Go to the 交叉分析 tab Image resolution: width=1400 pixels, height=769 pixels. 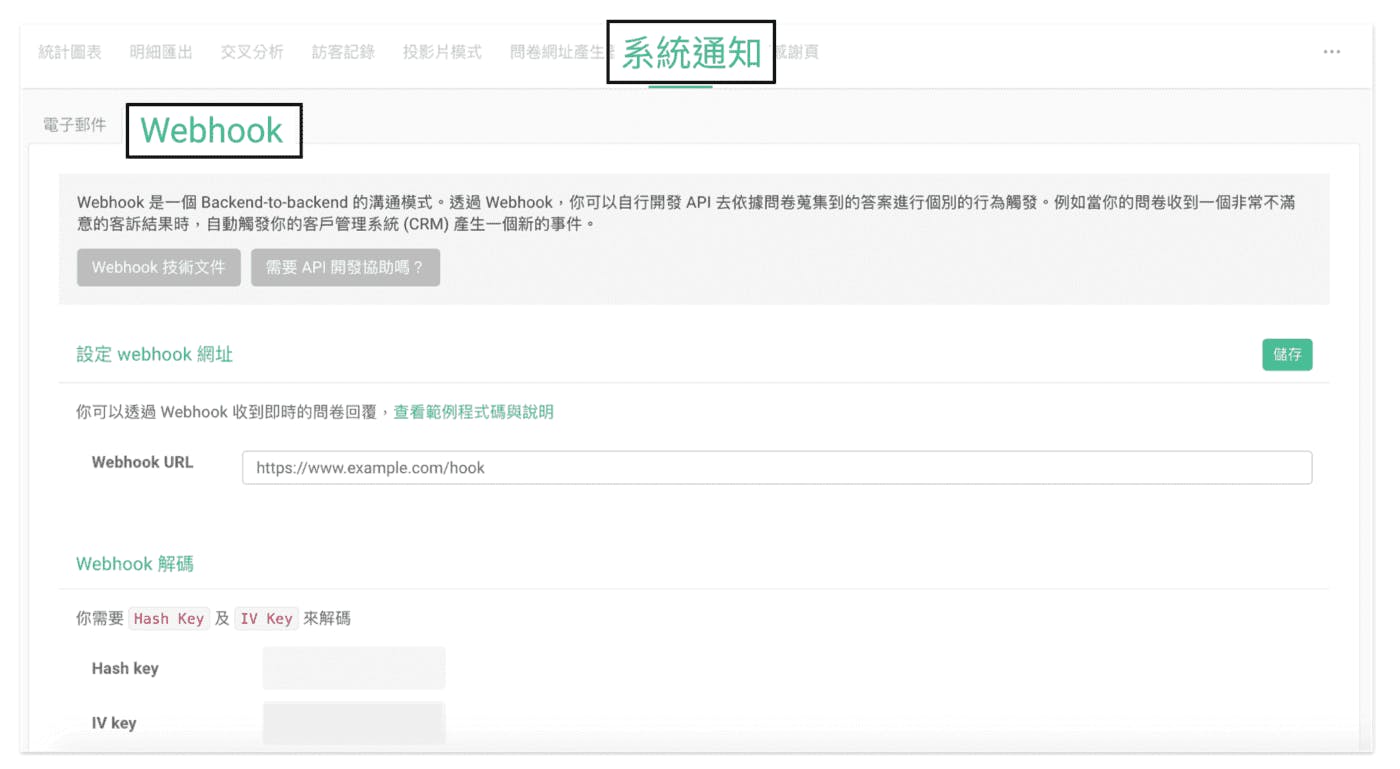click(x=252, y=52)
